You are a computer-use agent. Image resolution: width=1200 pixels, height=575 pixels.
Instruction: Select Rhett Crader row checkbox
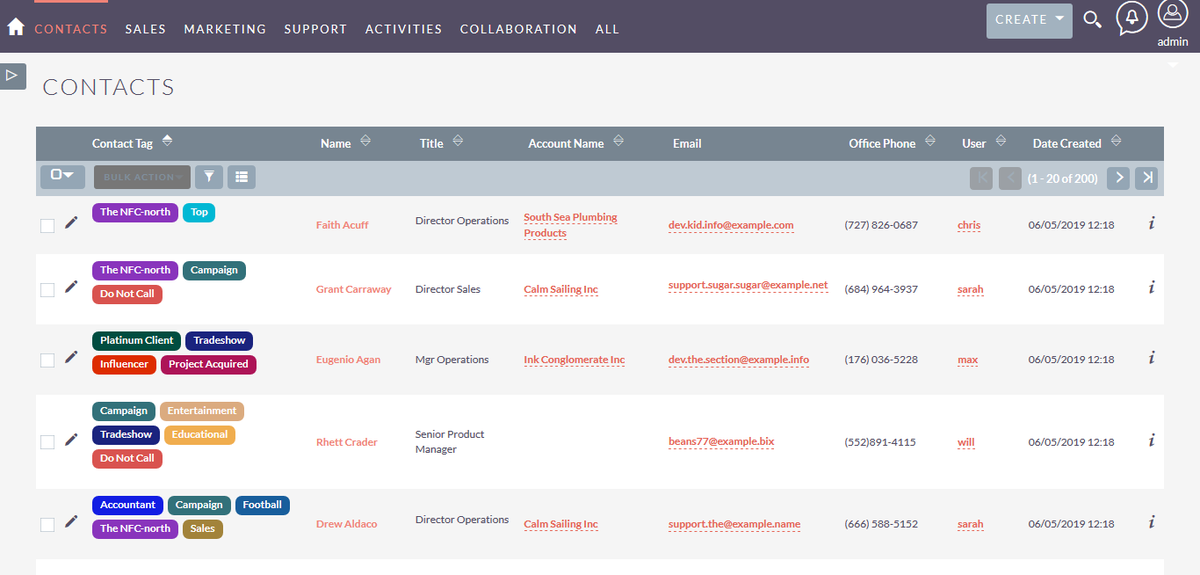pos(47,442)
